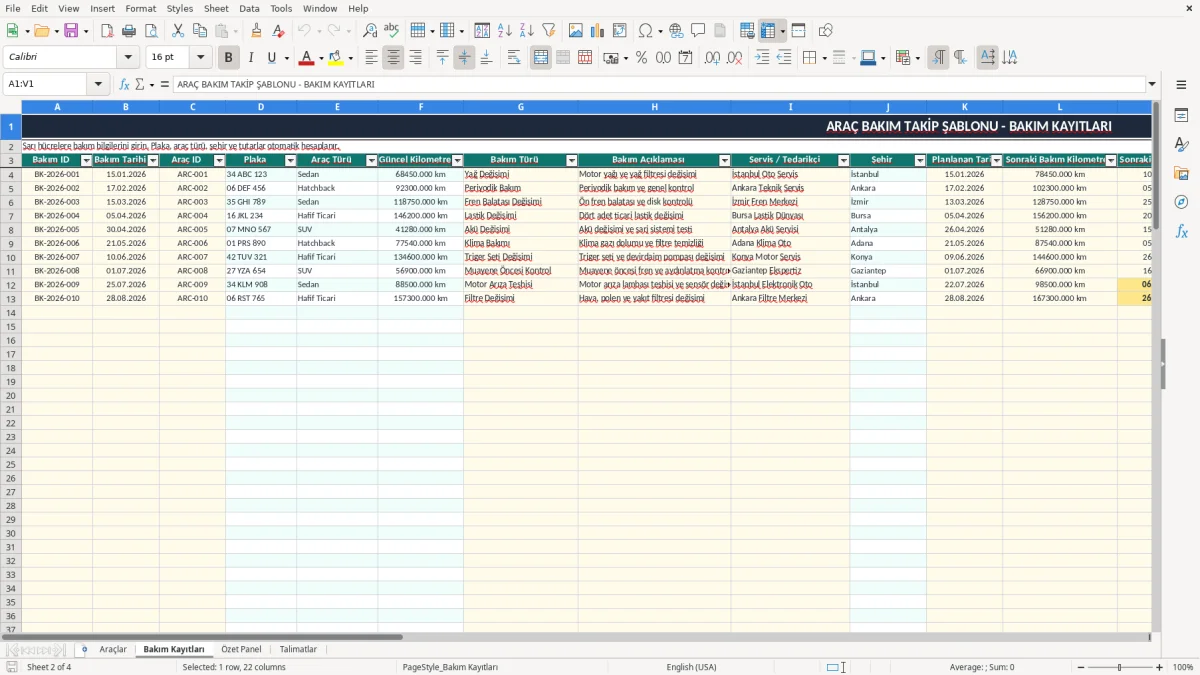The width and height of the screenshot is (1200, 675).
Task: Open the Şehir column filter dropdown
Action: 920,160
